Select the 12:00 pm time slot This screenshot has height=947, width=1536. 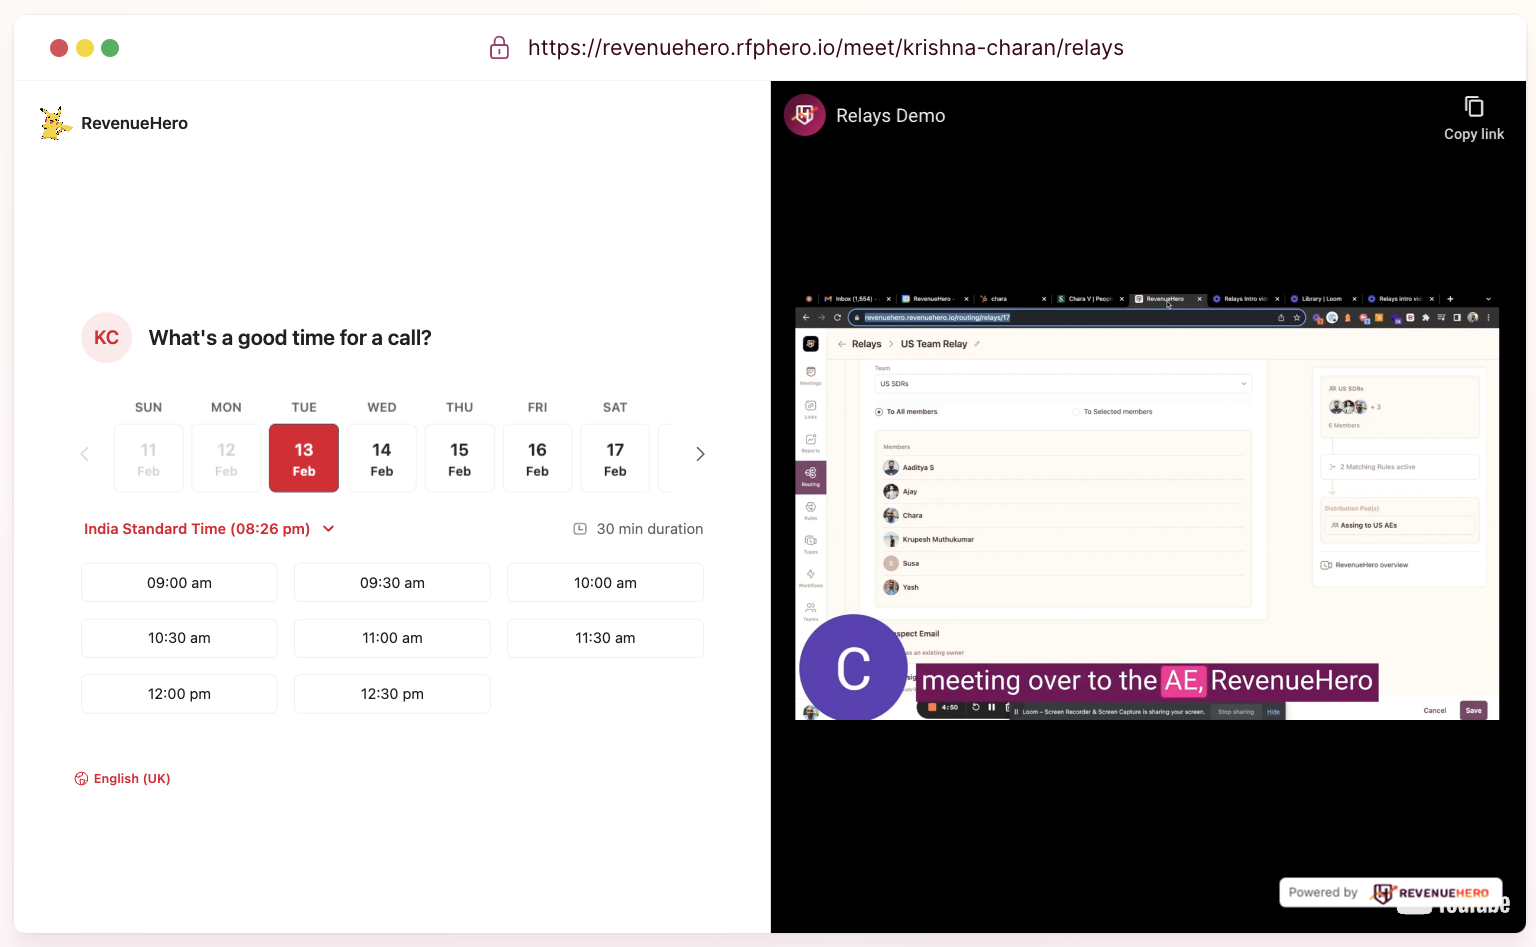[179, 694]
